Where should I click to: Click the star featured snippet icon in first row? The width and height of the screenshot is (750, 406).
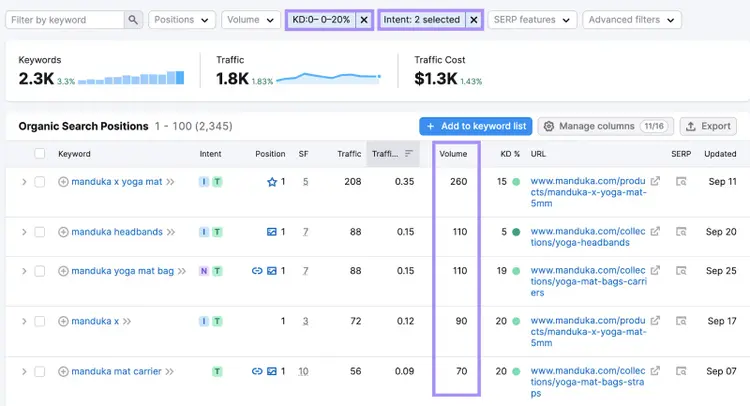tap(272, 182)
